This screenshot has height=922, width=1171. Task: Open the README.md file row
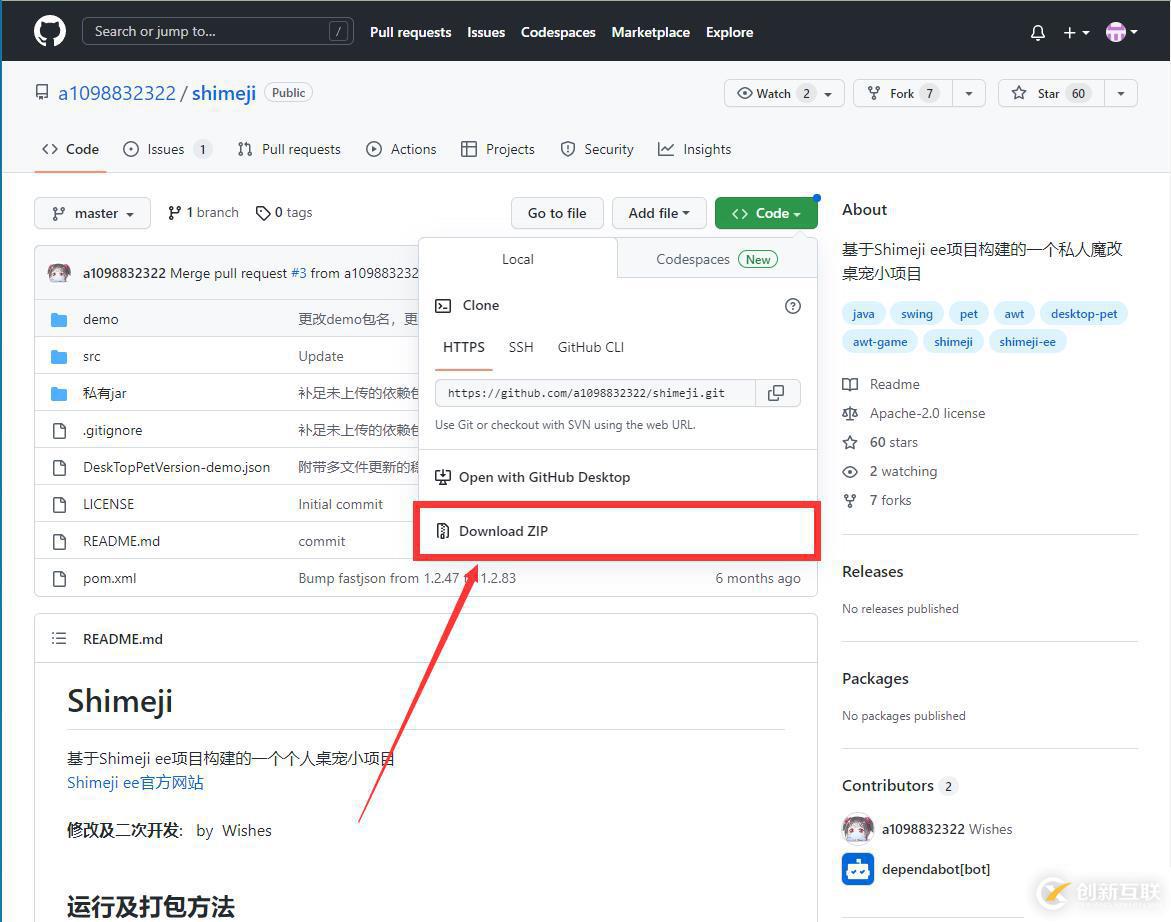[121, 541]
